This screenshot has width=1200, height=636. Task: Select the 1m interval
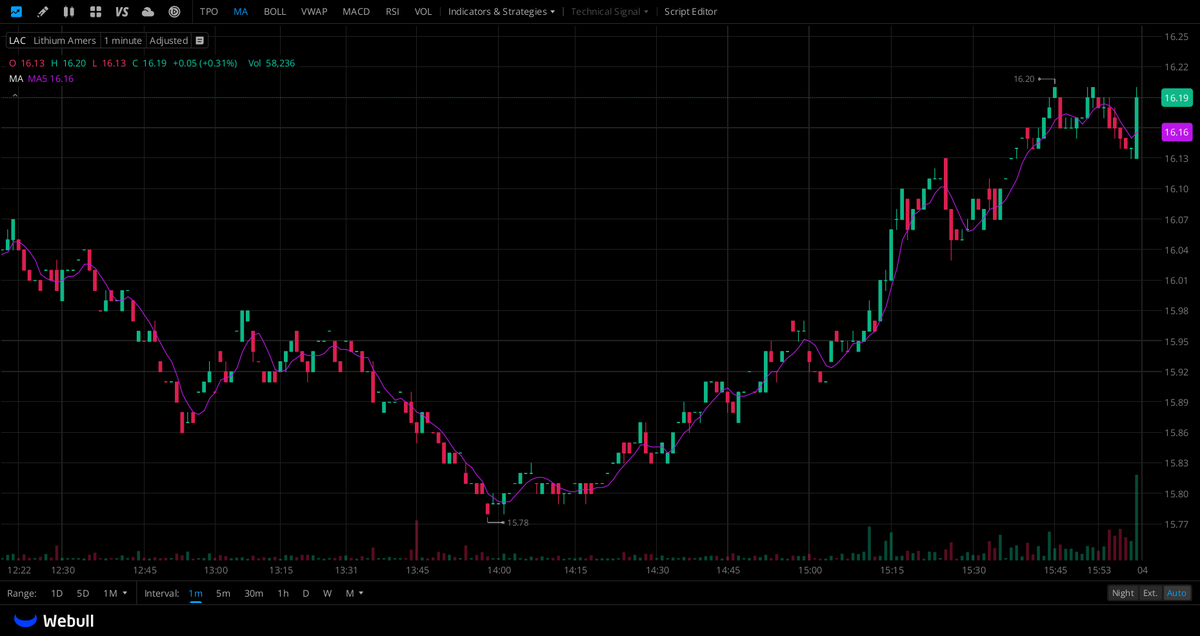[195, 593]
